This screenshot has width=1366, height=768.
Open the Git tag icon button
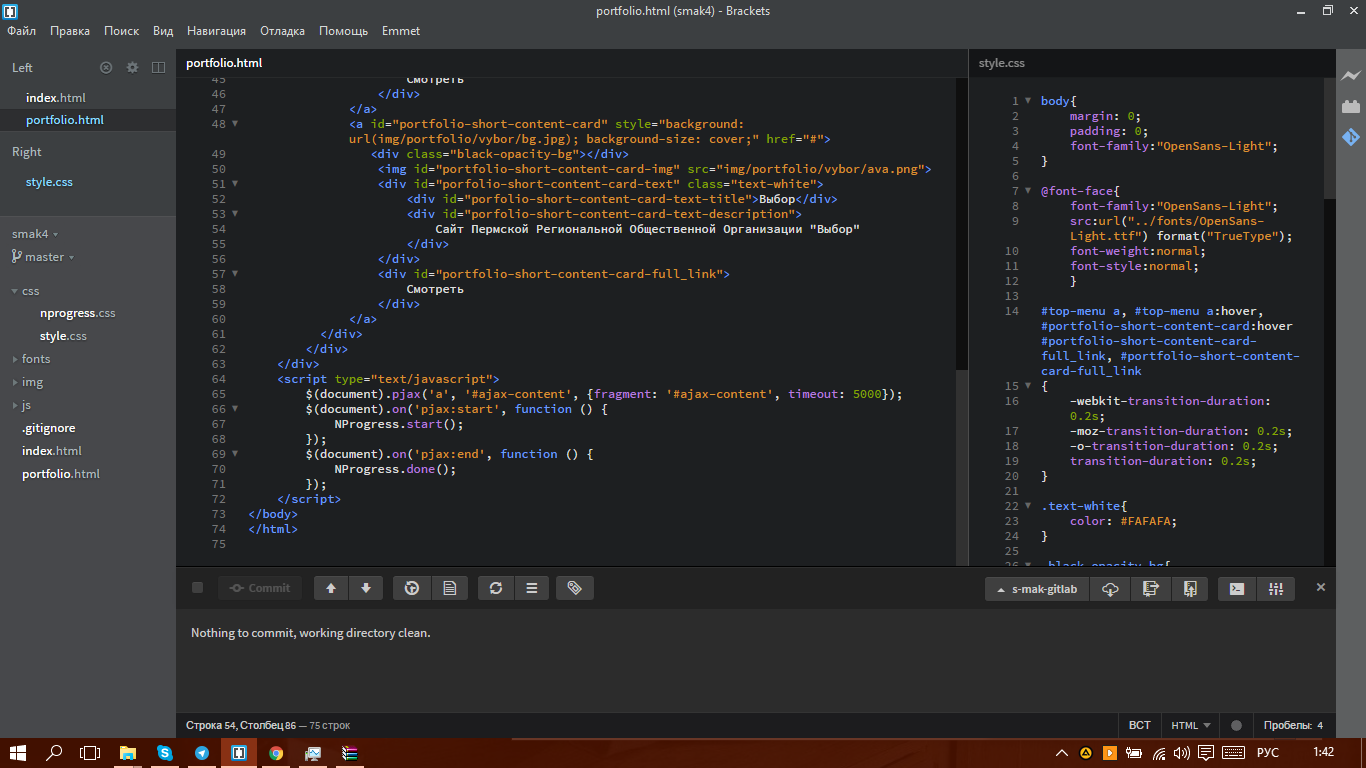click(x=575, y=588)
